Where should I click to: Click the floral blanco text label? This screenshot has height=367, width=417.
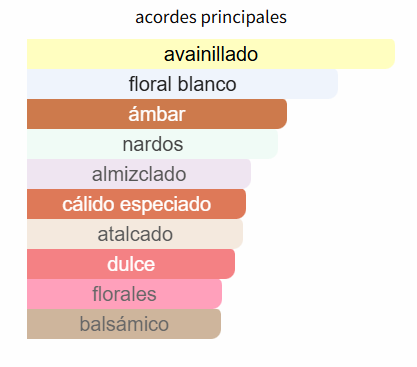tap(182, 84)
